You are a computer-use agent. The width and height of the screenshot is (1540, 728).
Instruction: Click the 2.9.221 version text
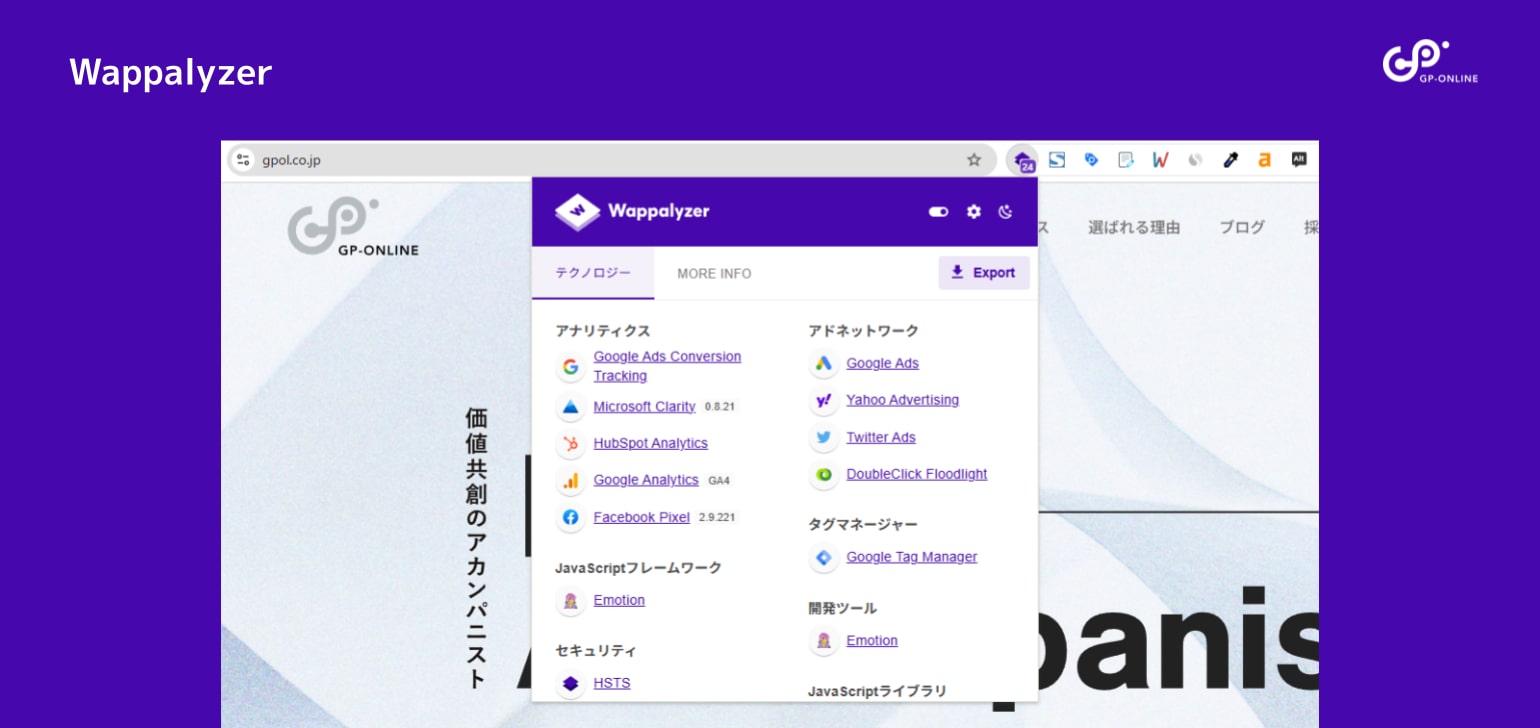pos(717,517)
